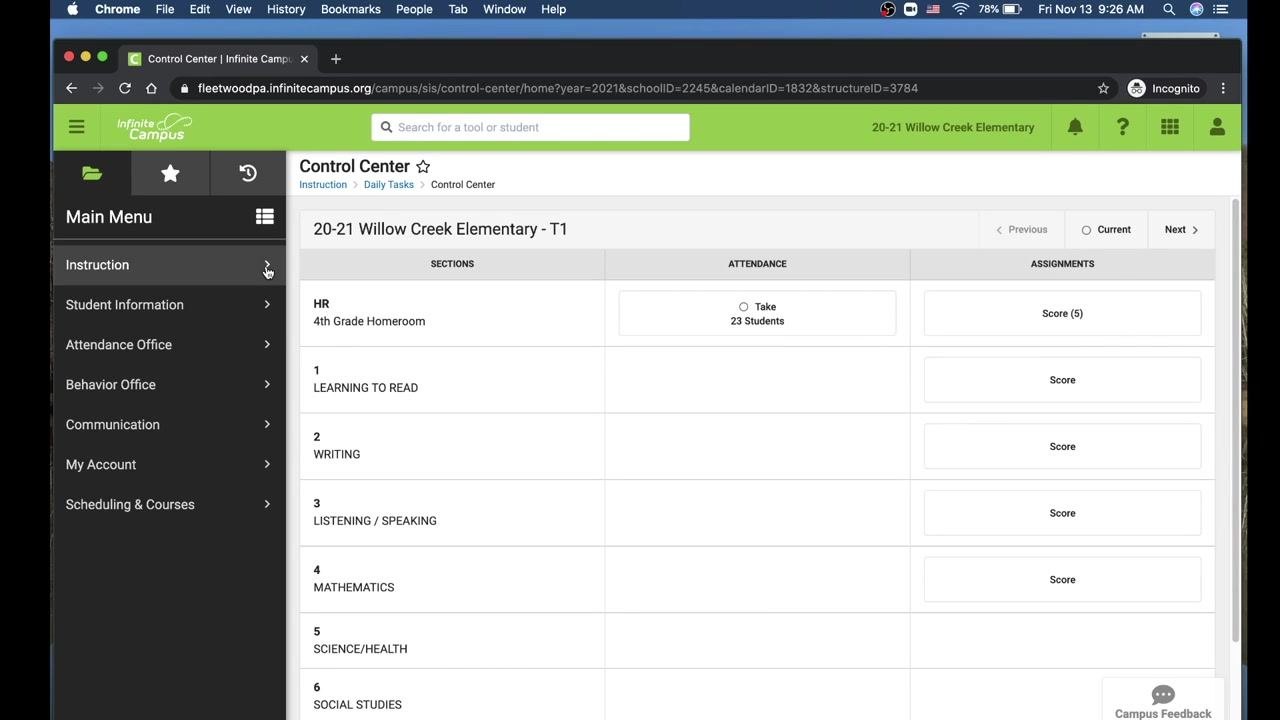Open Score for LEARNING TO READ

coord(1062,380)
